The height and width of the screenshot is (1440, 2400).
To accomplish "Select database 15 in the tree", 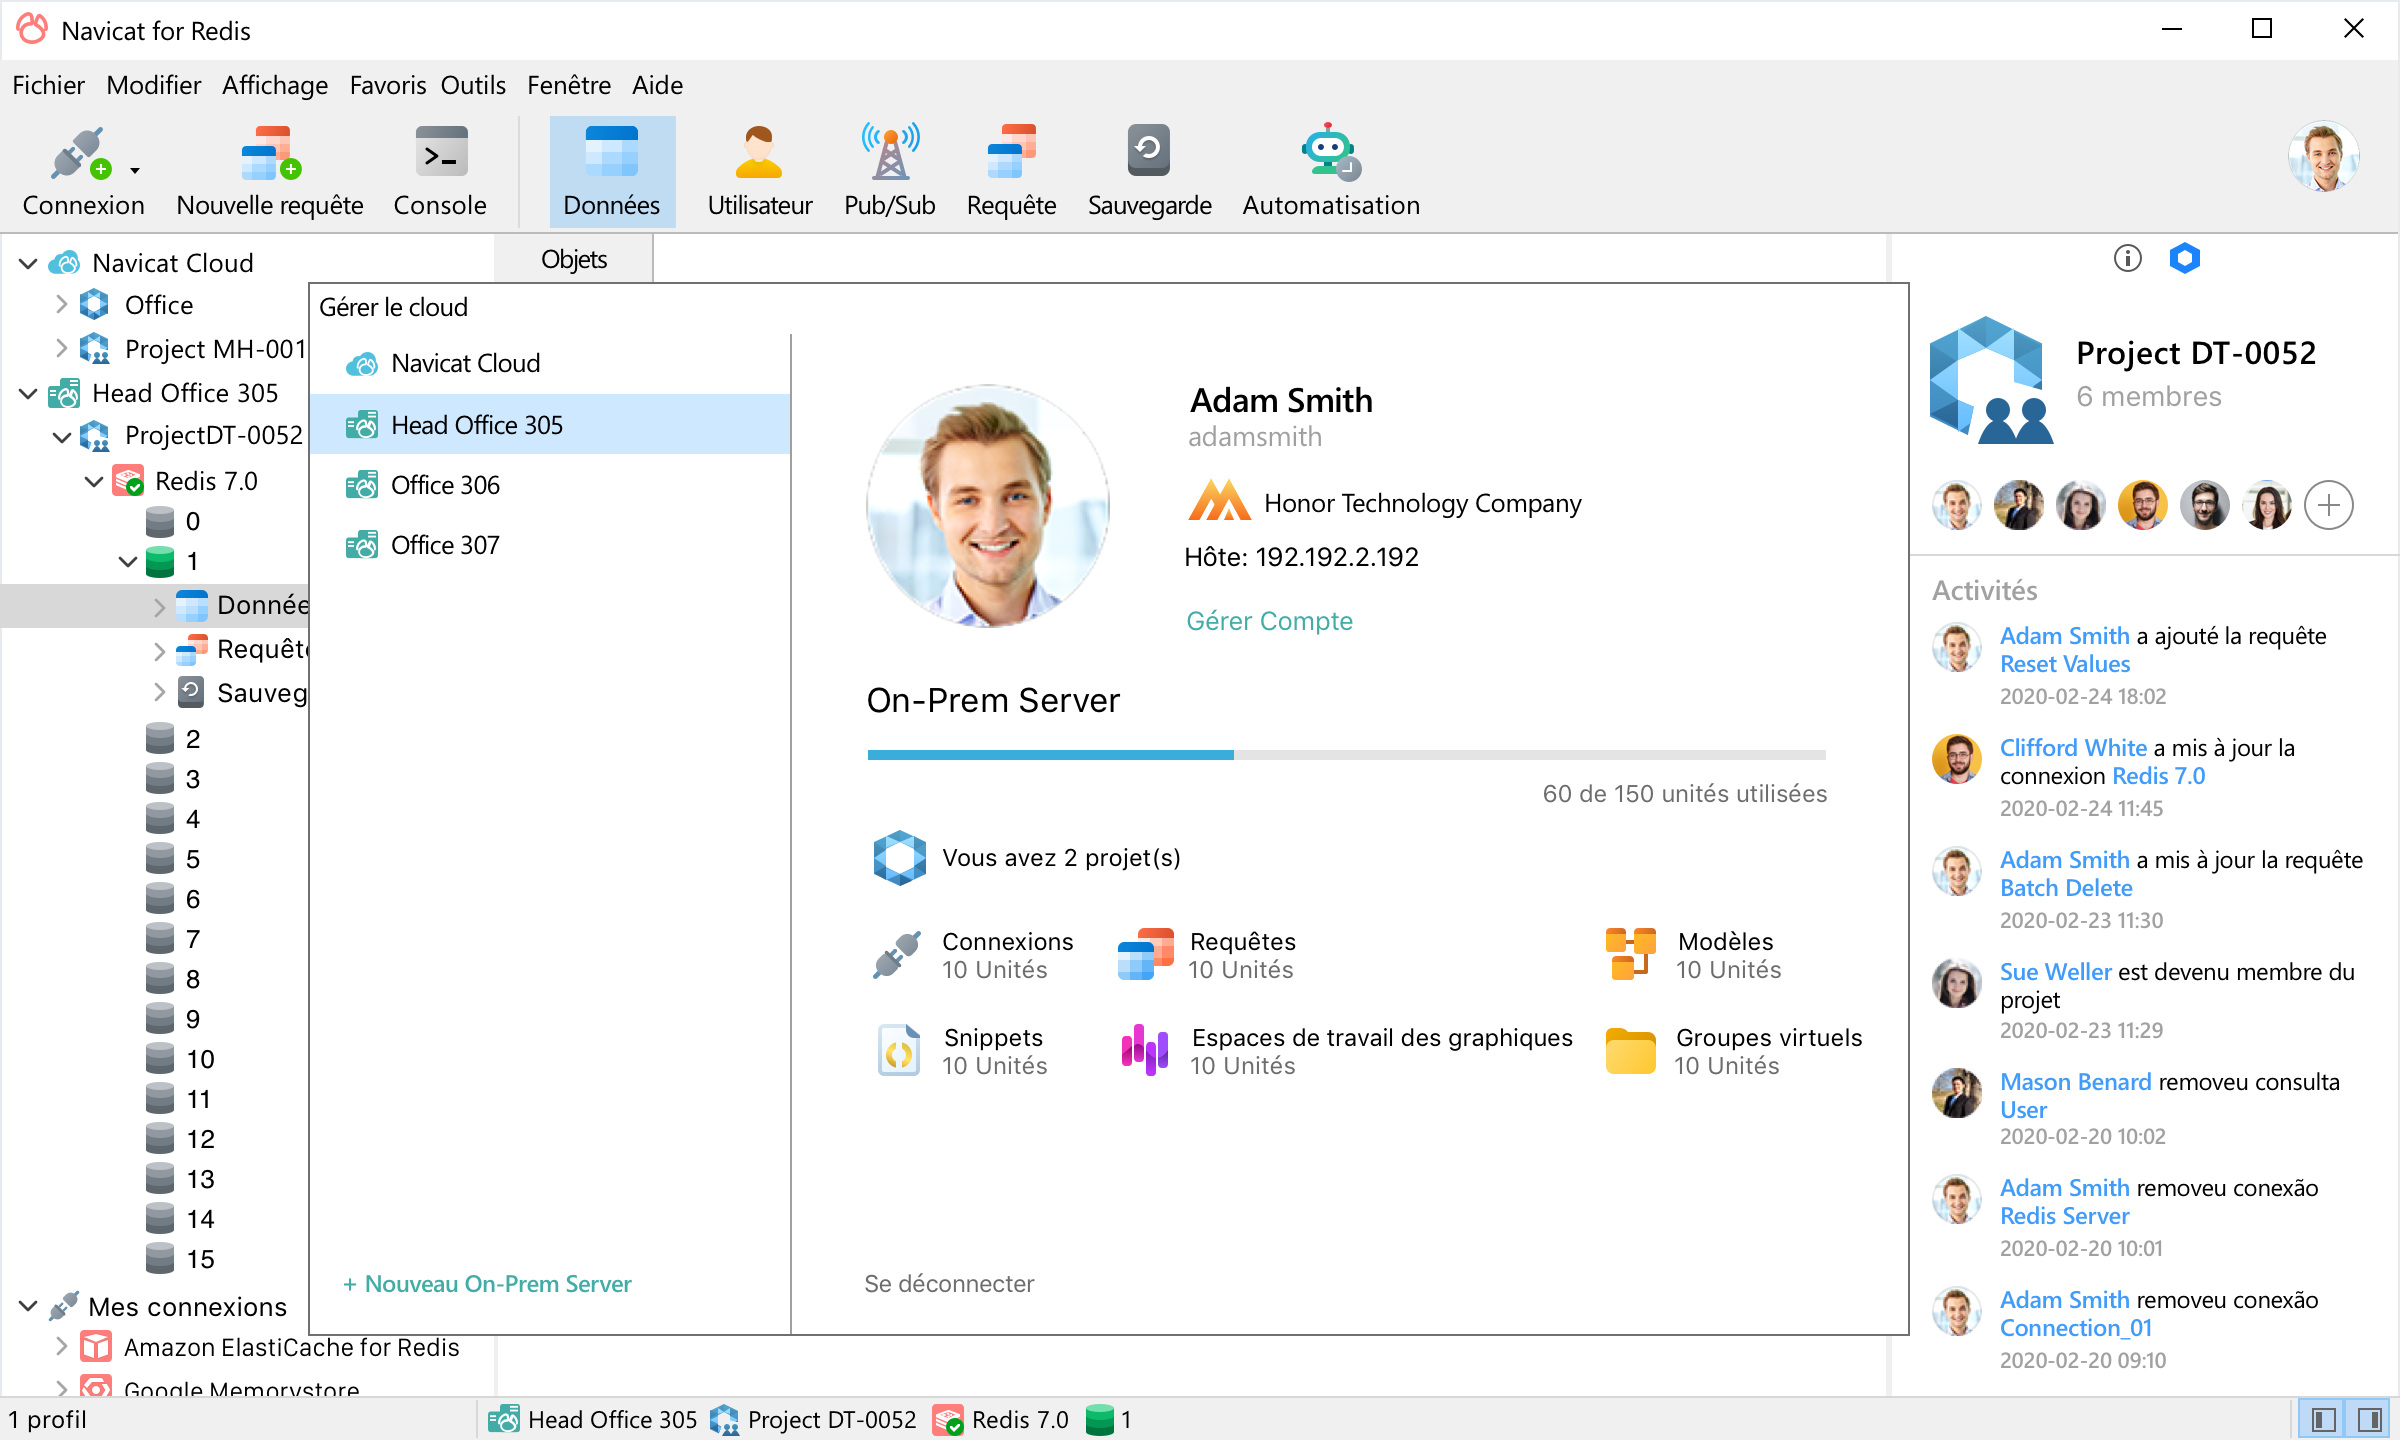I will point(180,1259).
